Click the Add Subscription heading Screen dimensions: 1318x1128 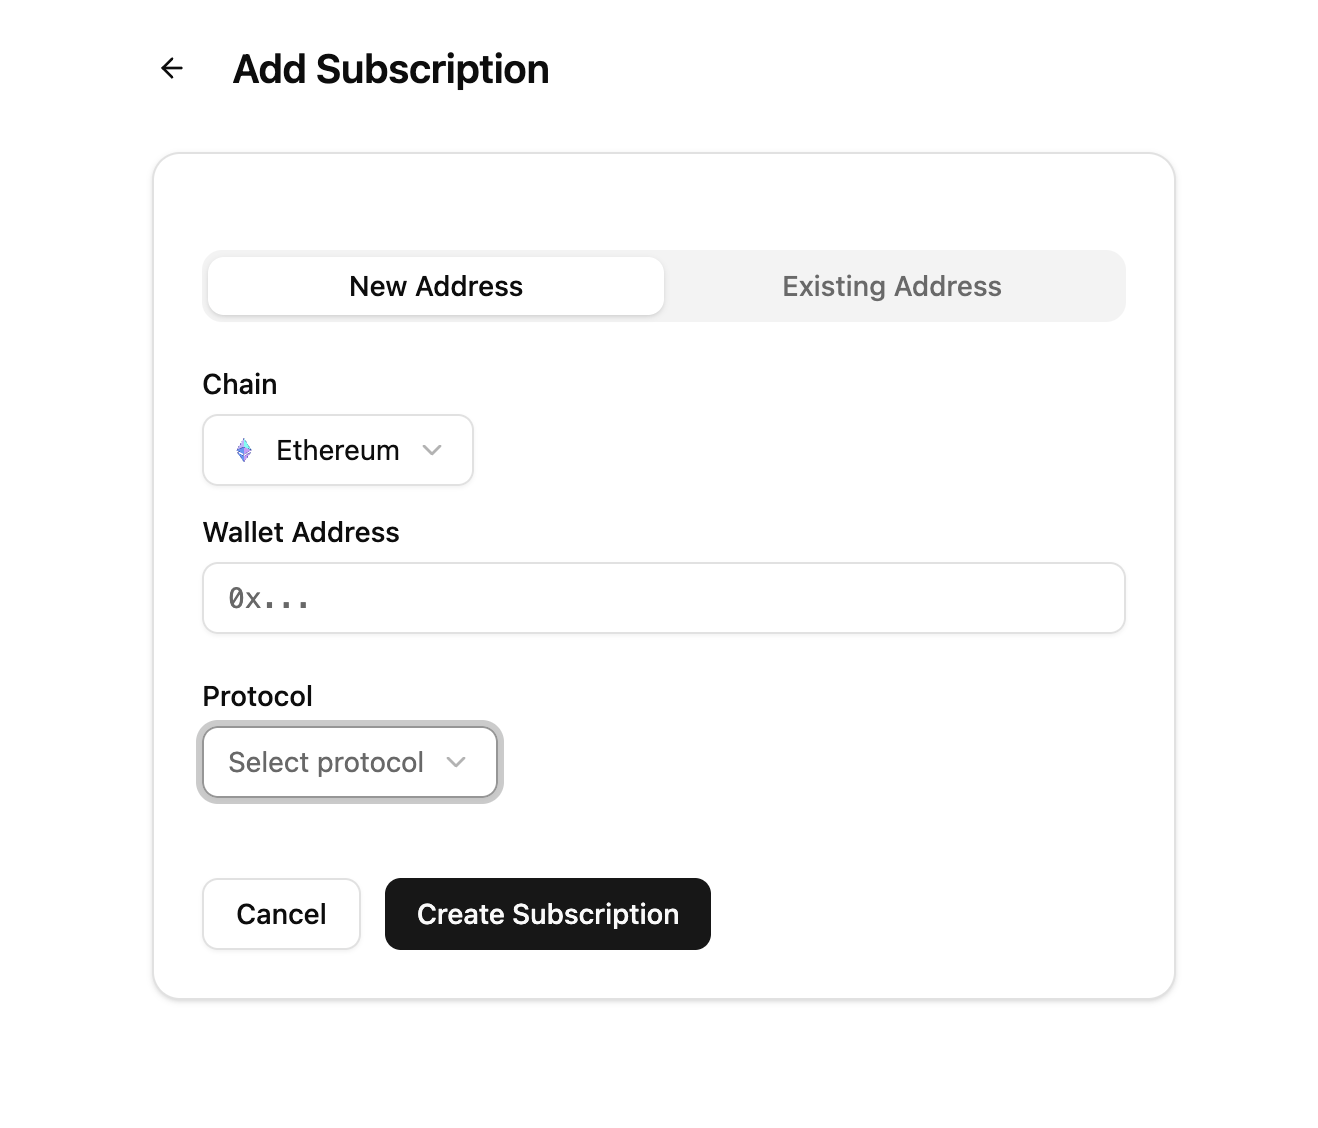(391, 68)
